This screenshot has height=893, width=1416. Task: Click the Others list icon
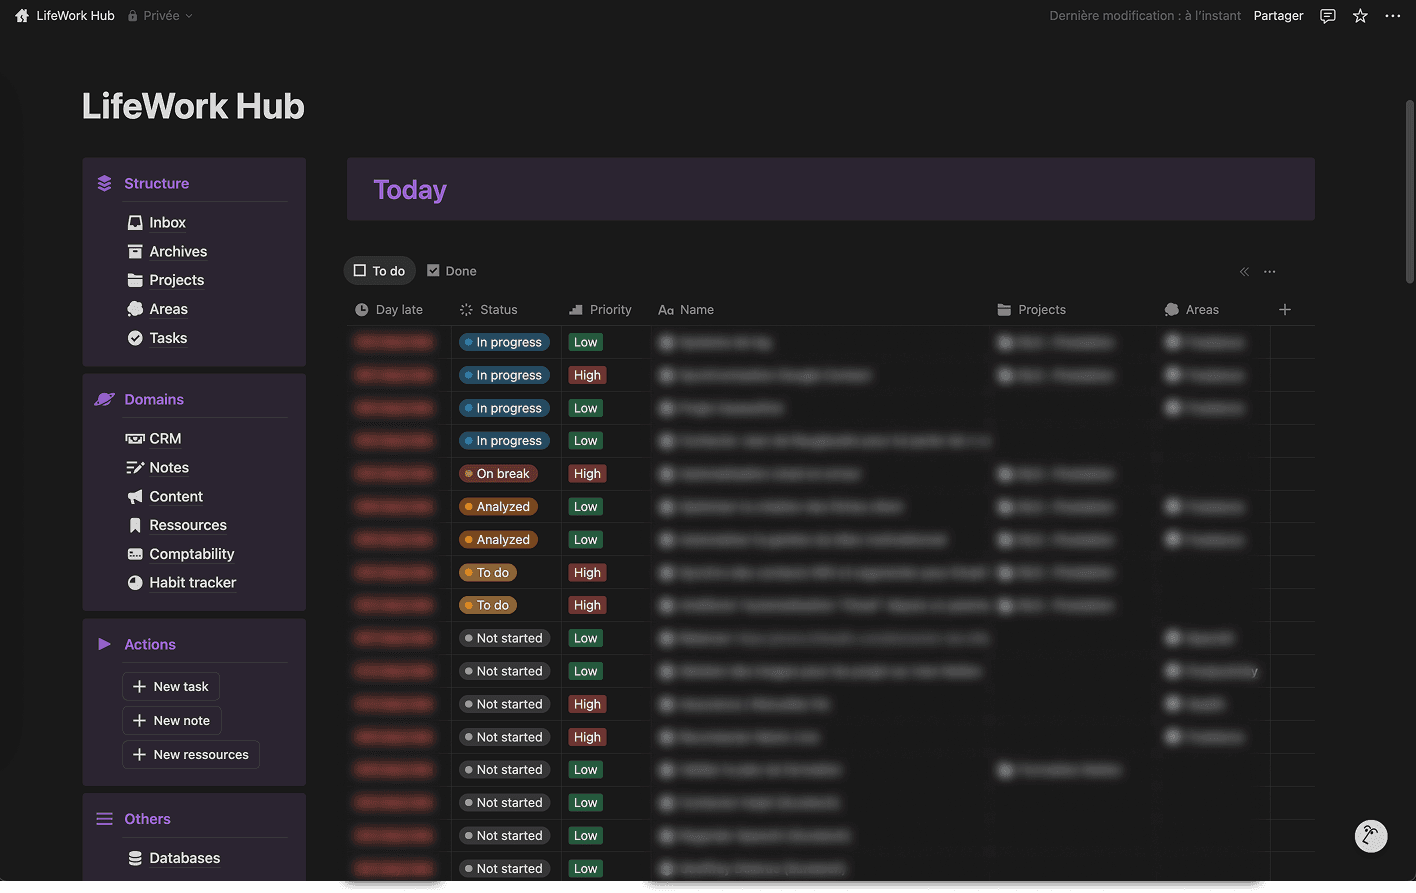(104, 820)
